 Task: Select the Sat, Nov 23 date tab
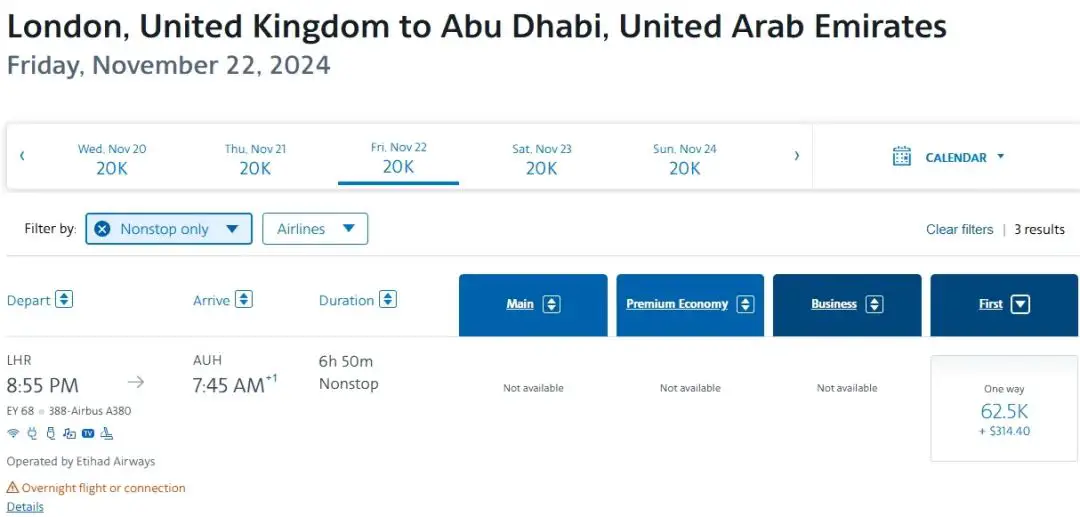pyautogui.click(x=541, y=159)
